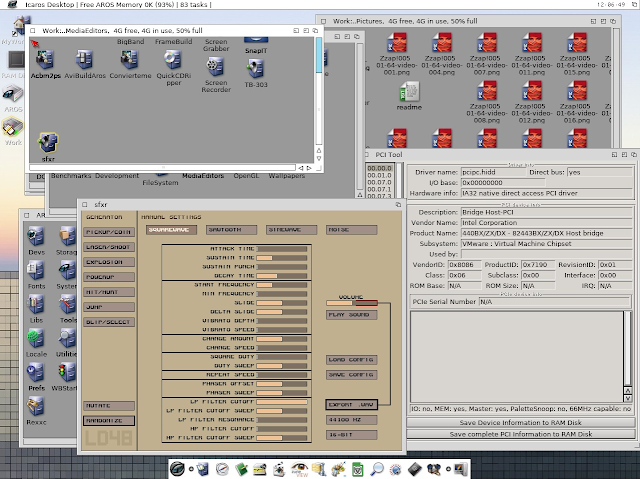Open Zzap!005 01-64-video-001.png file icon
Screen dimensions: 640x479
tap(396, 43)
